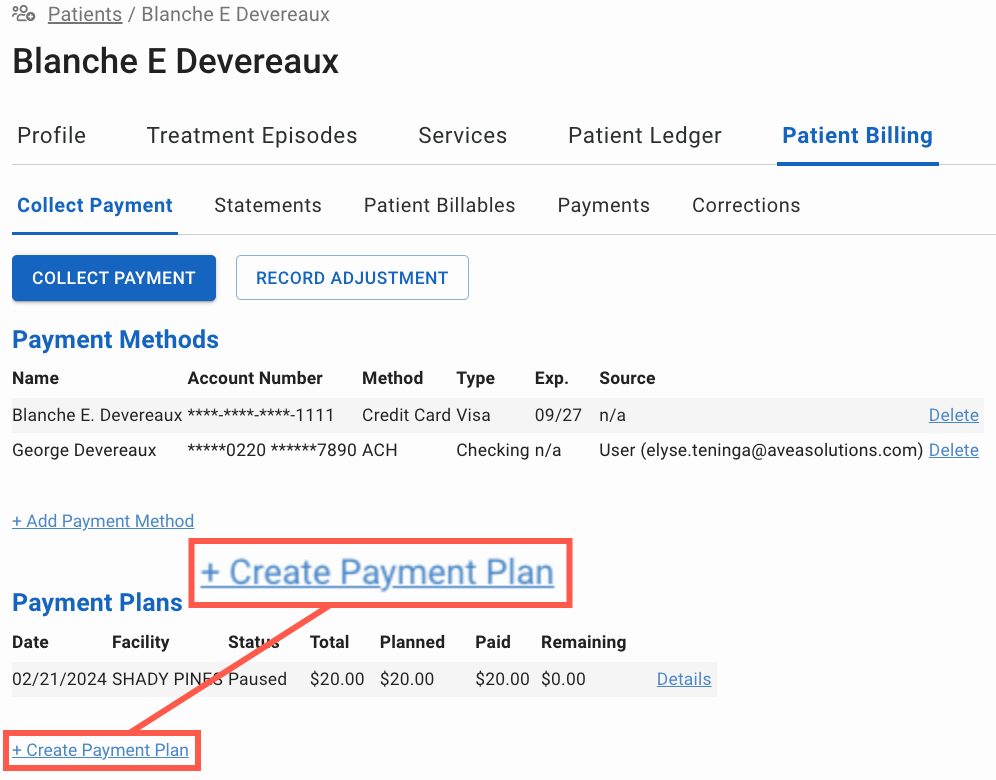Viewport: 996px width, 780px height.
Task: Select the Services tab
Action: point(462,135)
